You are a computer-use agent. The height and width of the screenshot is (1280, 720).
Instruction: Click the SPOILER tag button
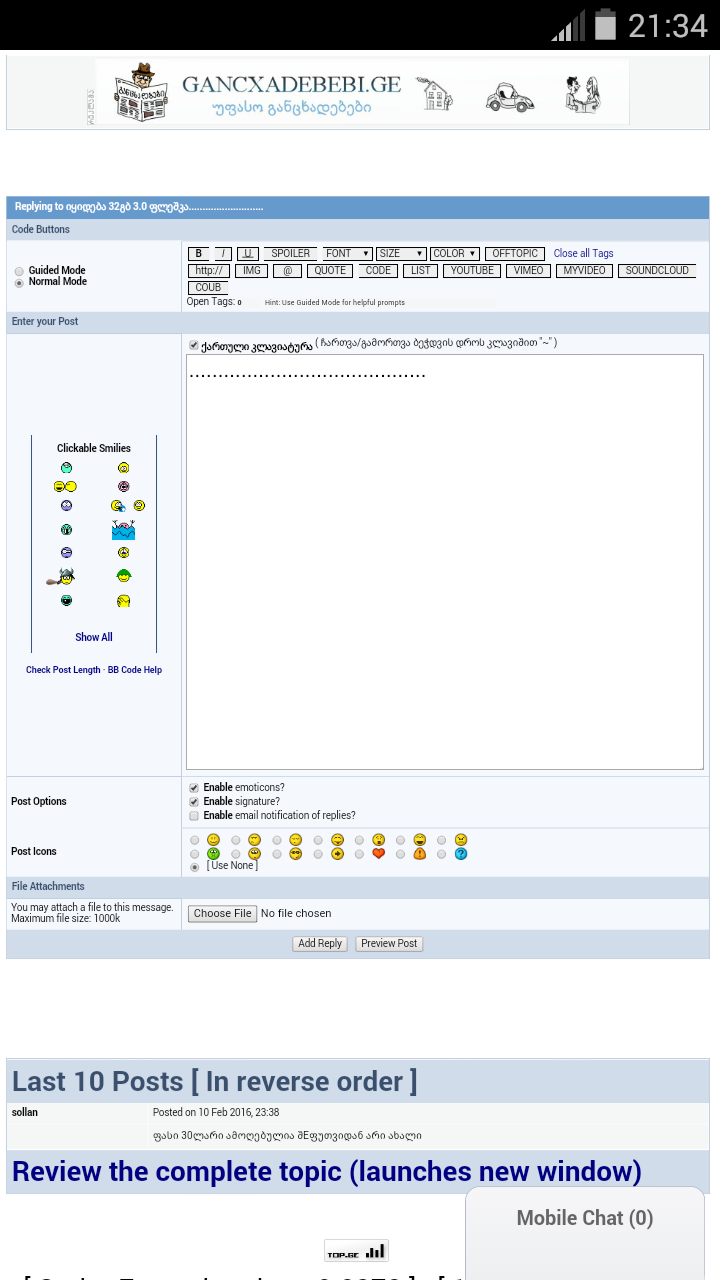point(291,254)
